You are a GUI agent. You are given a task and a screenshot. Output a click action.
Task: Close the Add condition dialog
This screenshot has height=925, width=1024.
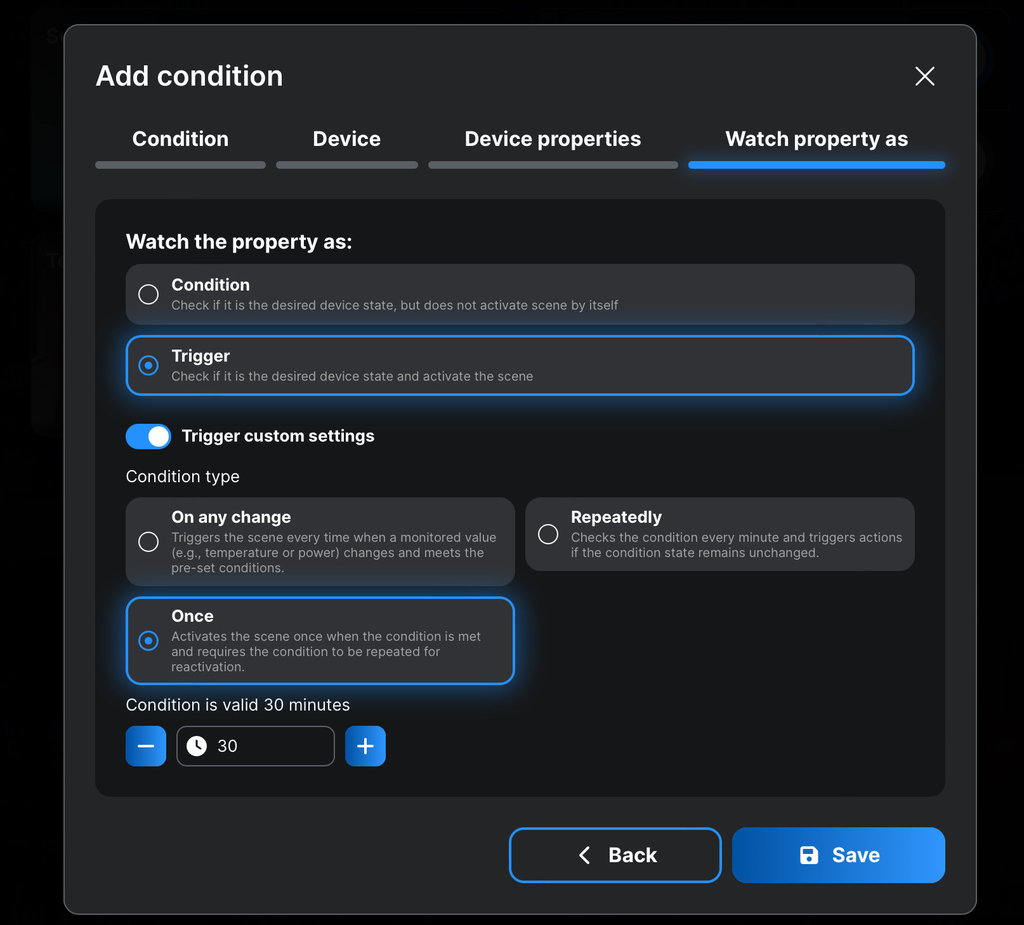[925, 77]
